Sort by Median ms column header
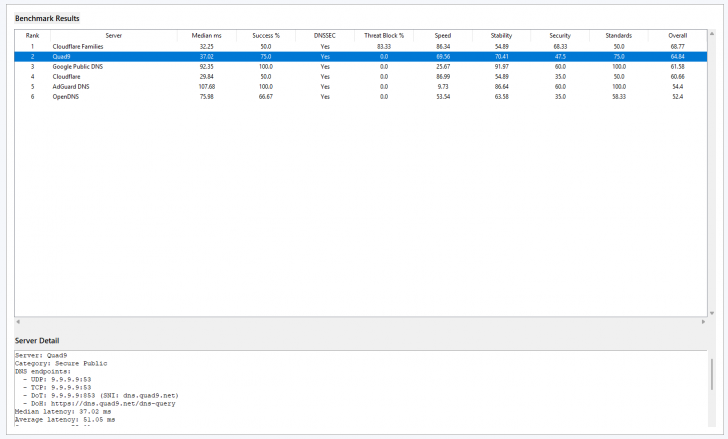Image resolution: width=728 pixels, height=439 pixels. (x=207, y=36)
